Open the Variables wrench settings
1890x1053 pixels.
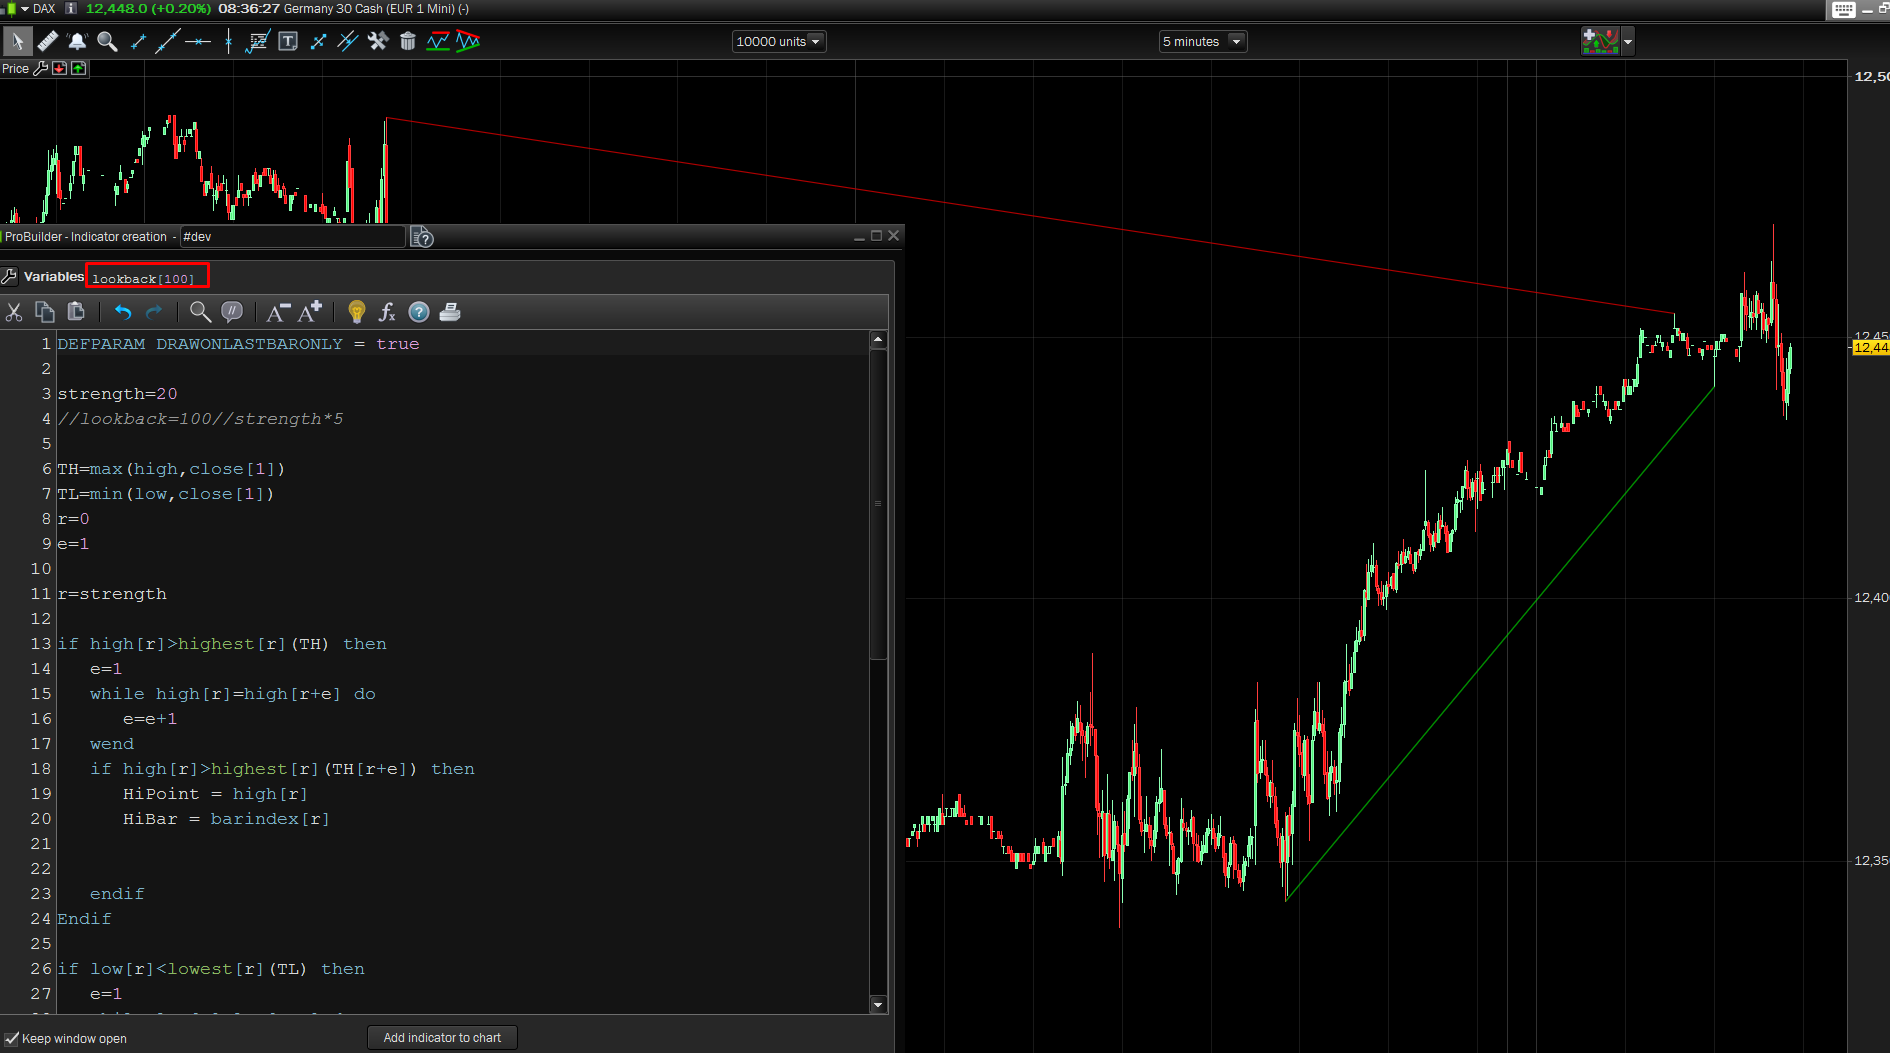(10, 276)
